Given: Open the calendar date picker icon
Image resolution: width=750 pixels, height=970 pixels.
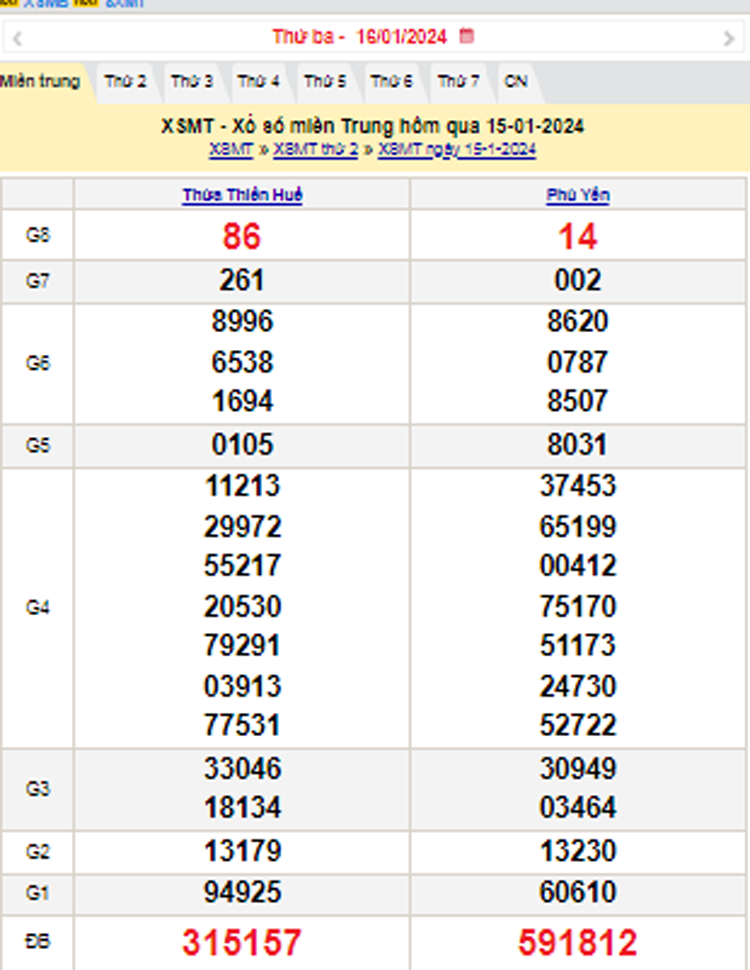Looking at the screenshot, I should point(467,36).
